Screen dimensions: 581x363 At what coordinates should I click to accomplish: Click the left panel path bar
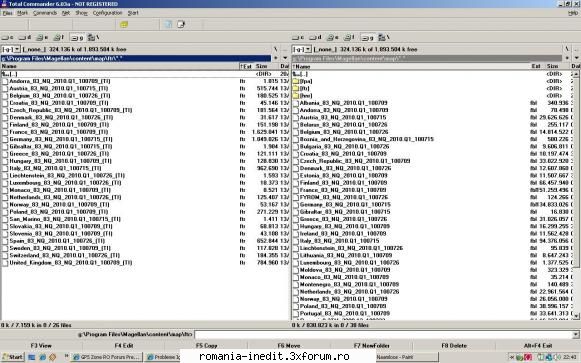tap(136, 58)
